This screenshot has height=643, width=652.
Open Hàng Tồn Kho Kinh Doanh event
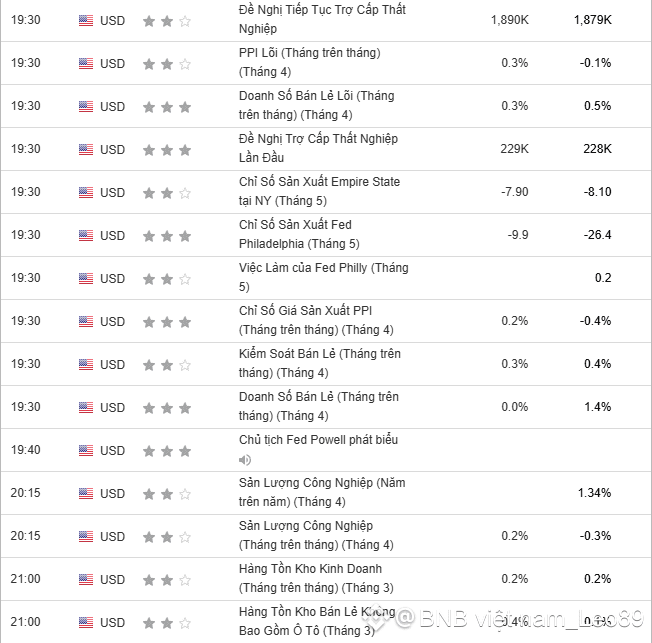click(316, 578)
